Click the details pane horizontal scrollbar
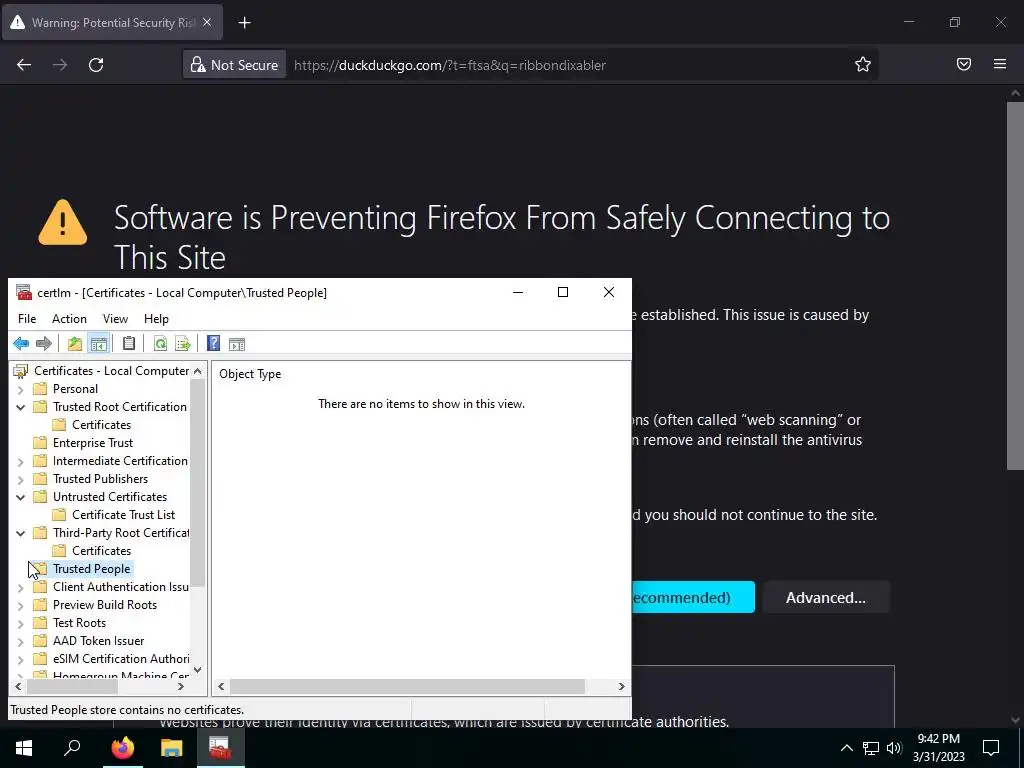The height and width of the screenshot is (768, 1024). pyautogui.click(x=407, y=686)
